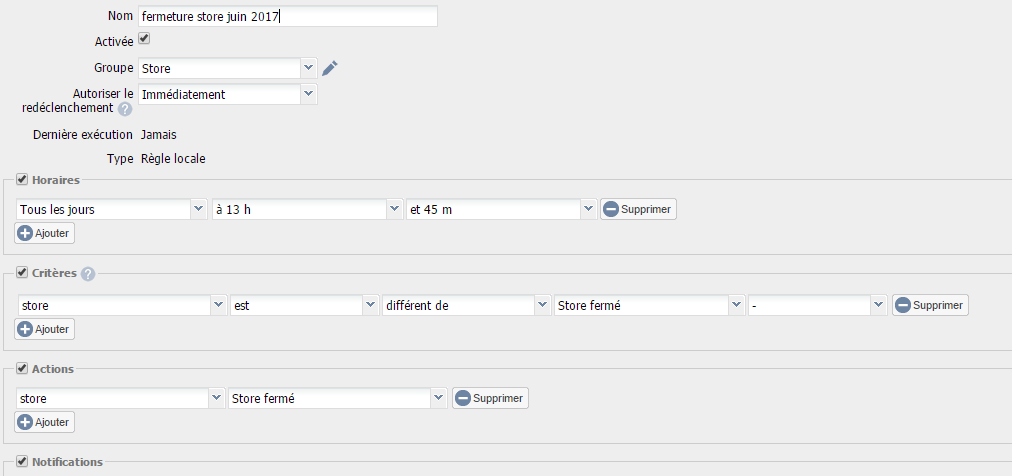Add a new Horaires schedule row

pos(45,233)
